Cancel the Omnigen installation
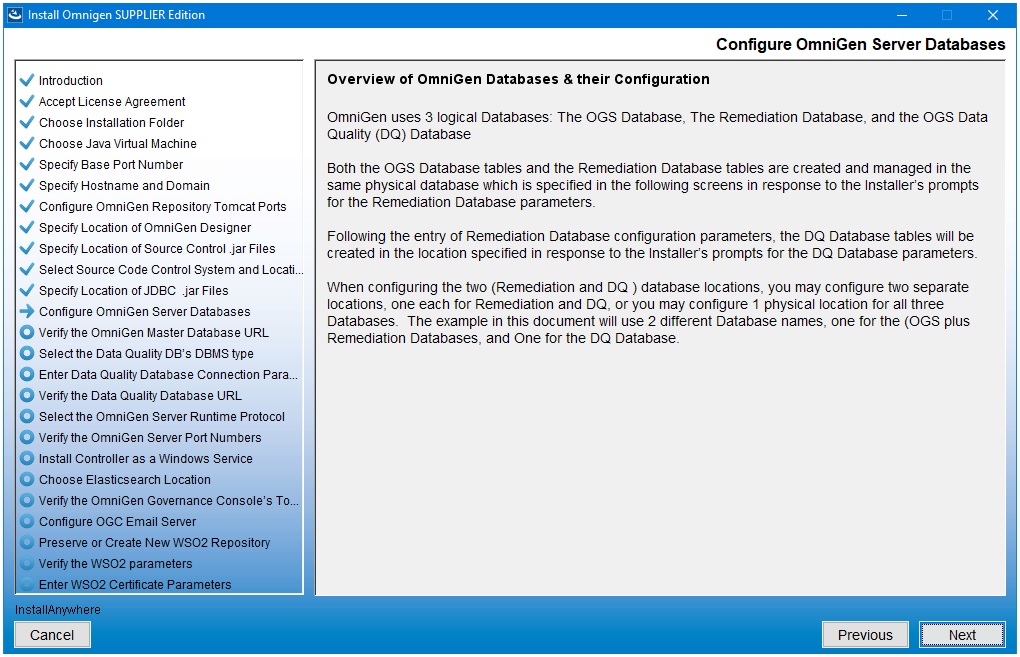This screenshot has width=1020, height=657. (52, 635)
